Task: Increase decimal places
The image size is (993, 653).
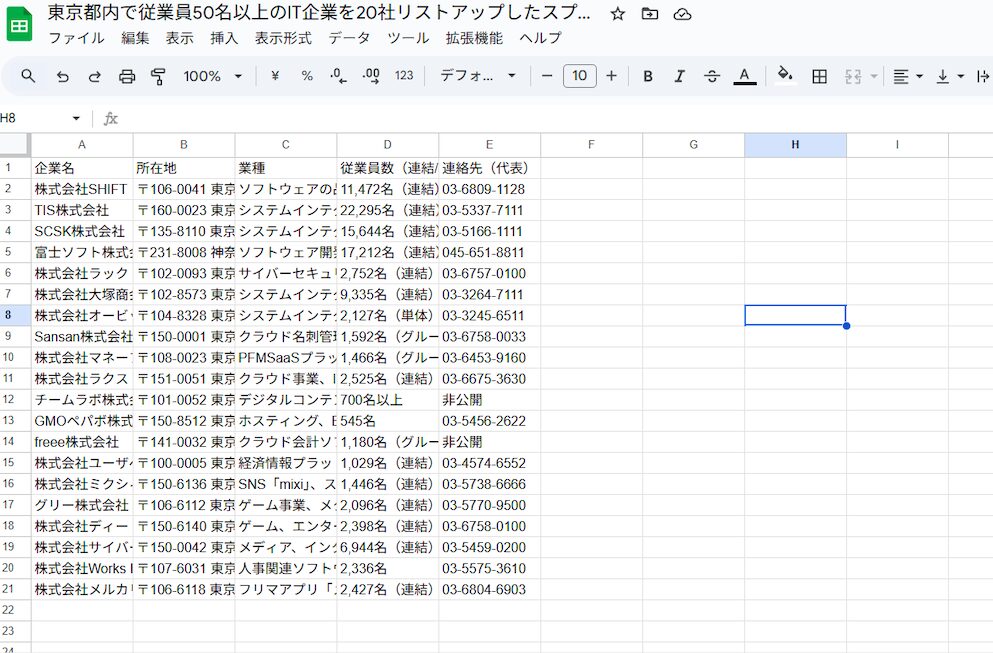Action: (x=371, y=76)
